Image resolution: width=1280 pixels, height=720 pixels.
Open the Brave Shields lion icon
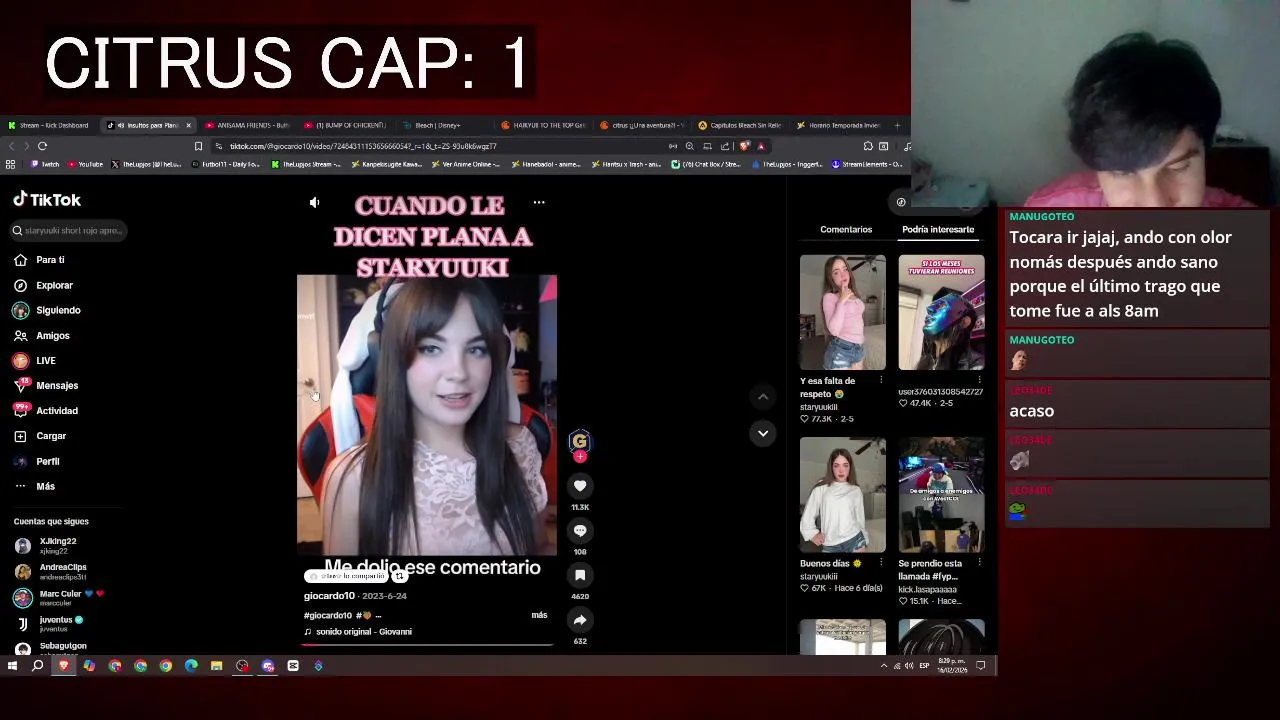(x=744, y=146)
